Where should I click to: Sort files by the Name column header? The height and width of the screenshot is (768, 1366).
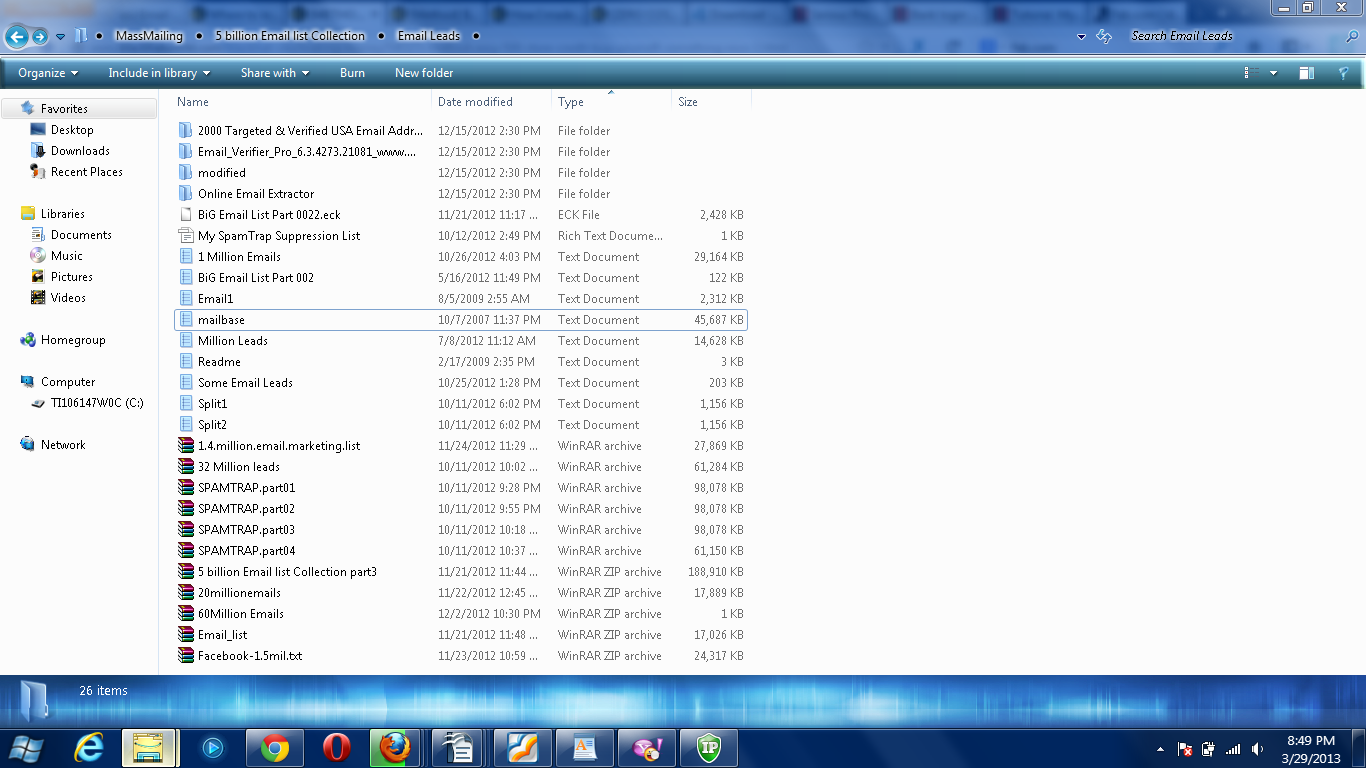(303, 102)
